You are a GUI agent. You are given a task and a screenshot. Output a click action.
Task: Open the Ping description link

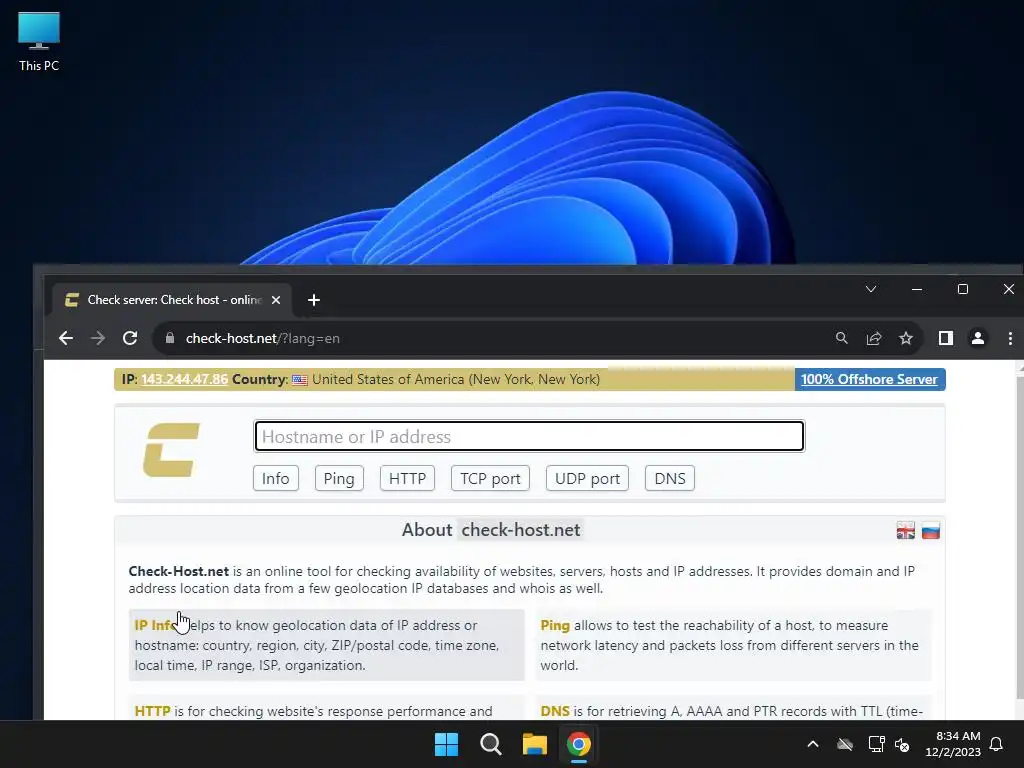[555, 625]
